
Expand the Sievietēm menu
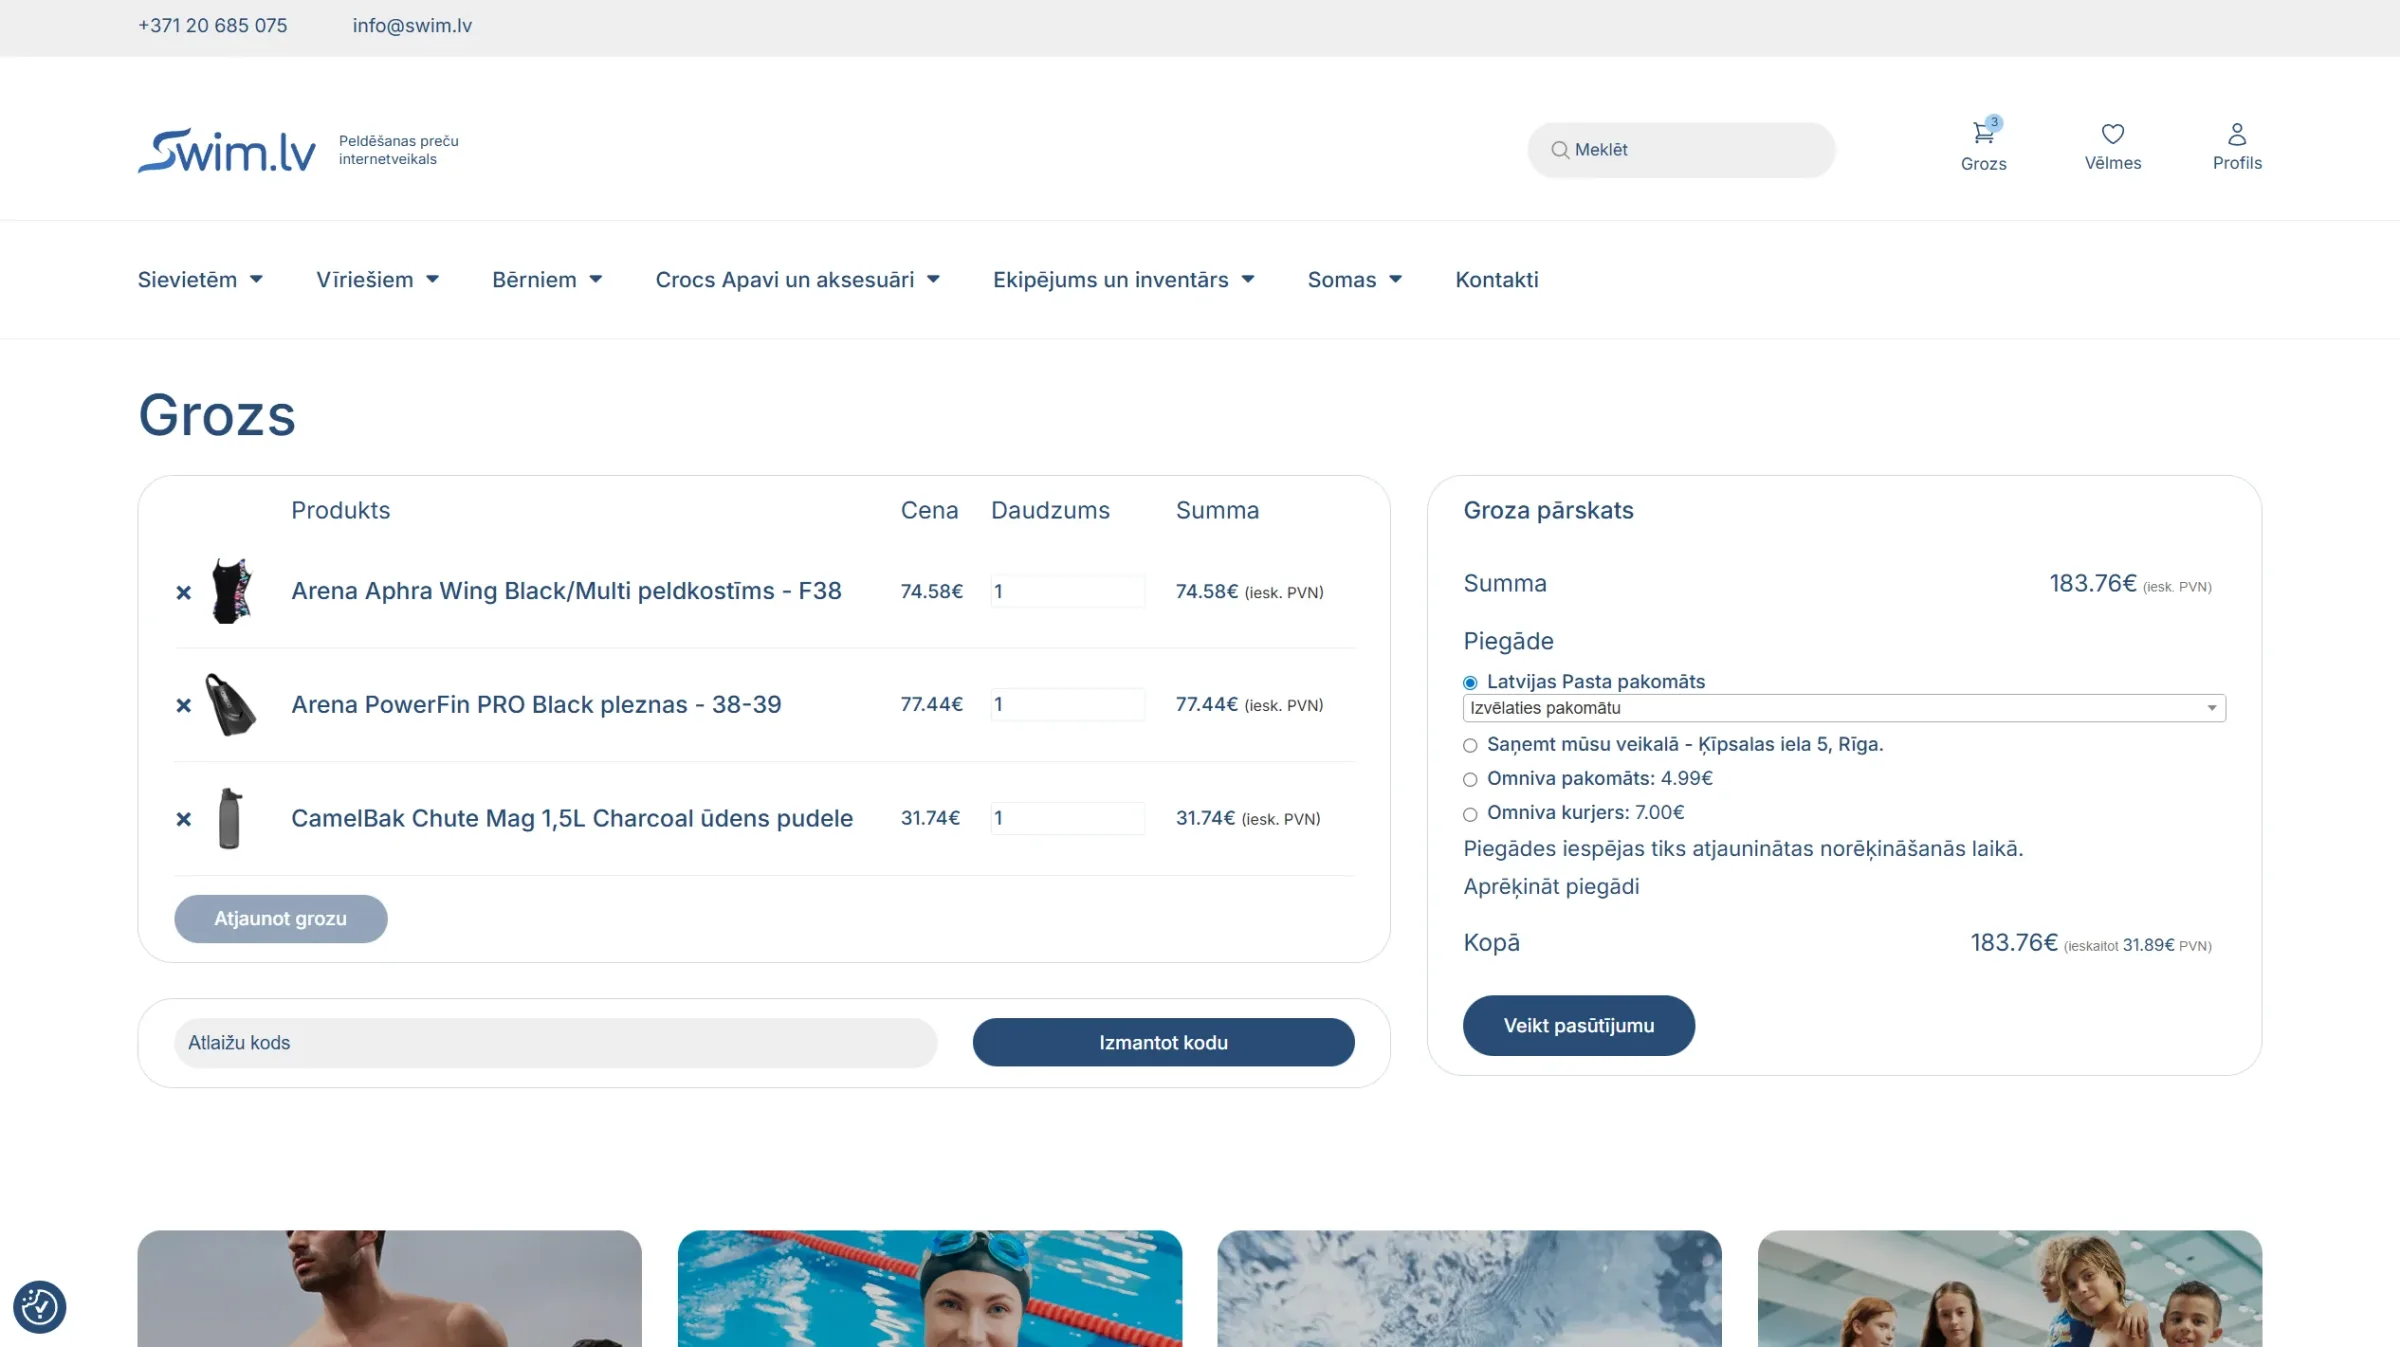(200, 280)
